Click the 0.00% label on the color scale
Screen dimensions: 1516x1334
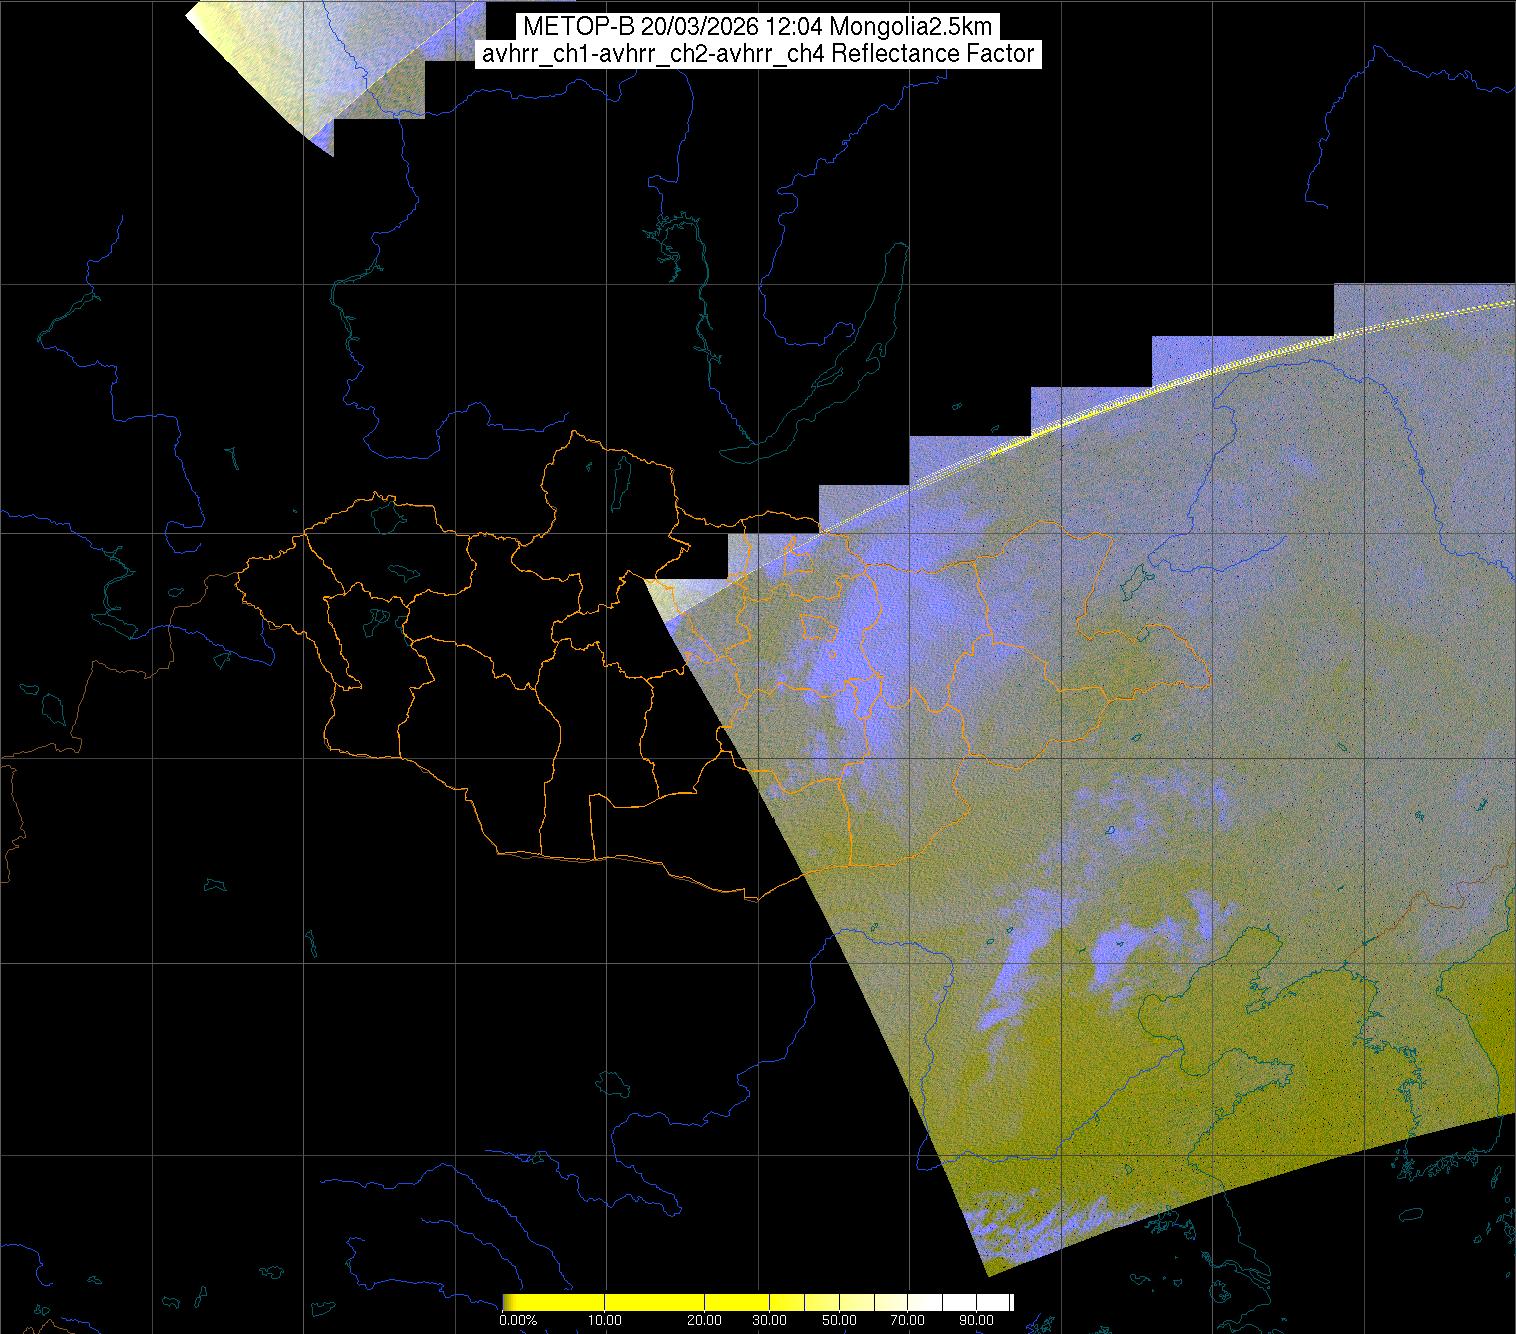tap(518, 1321)
